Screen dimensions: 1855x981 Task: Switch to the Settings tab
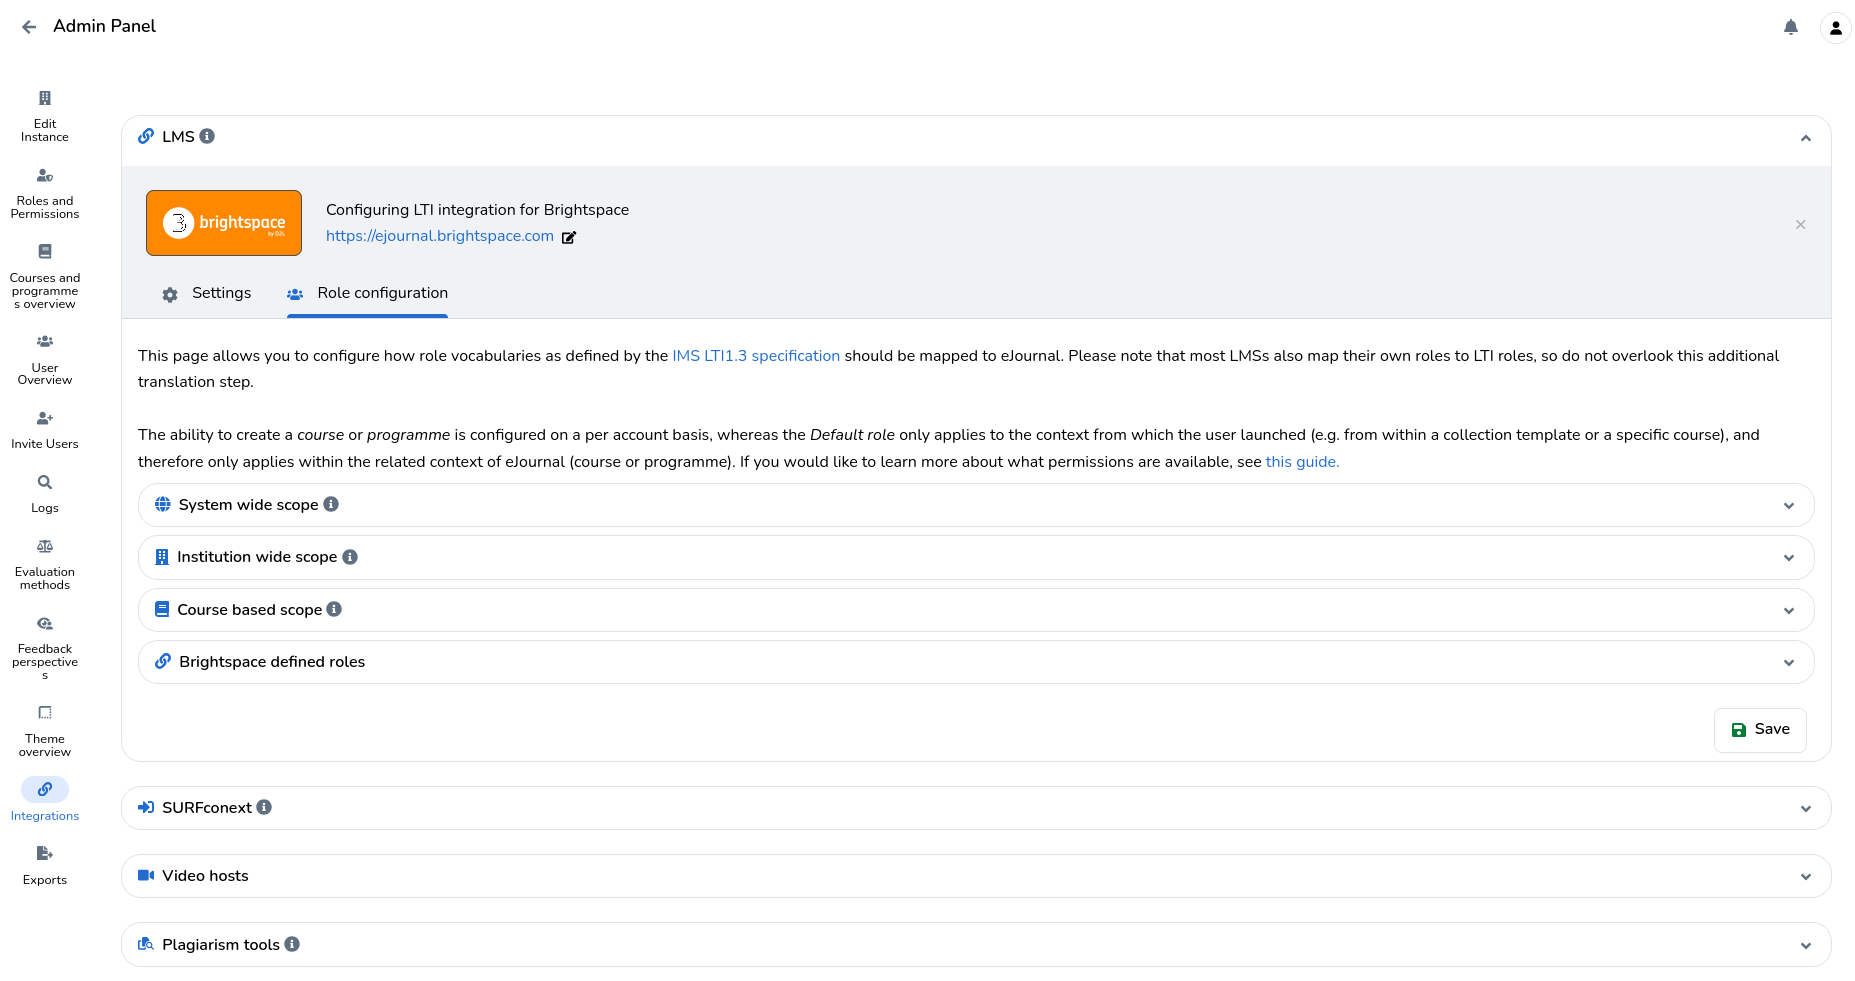coord(207,293)
